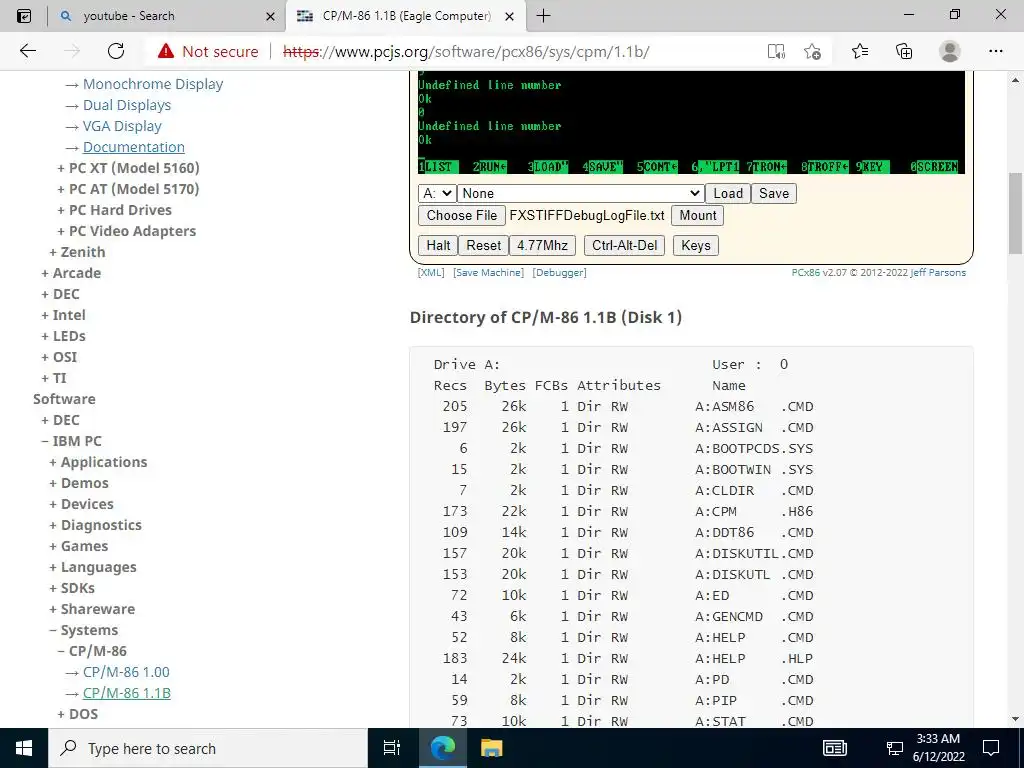Click the taskbar search box
This screenshot has width=1024, height=768.
[208, 748]
